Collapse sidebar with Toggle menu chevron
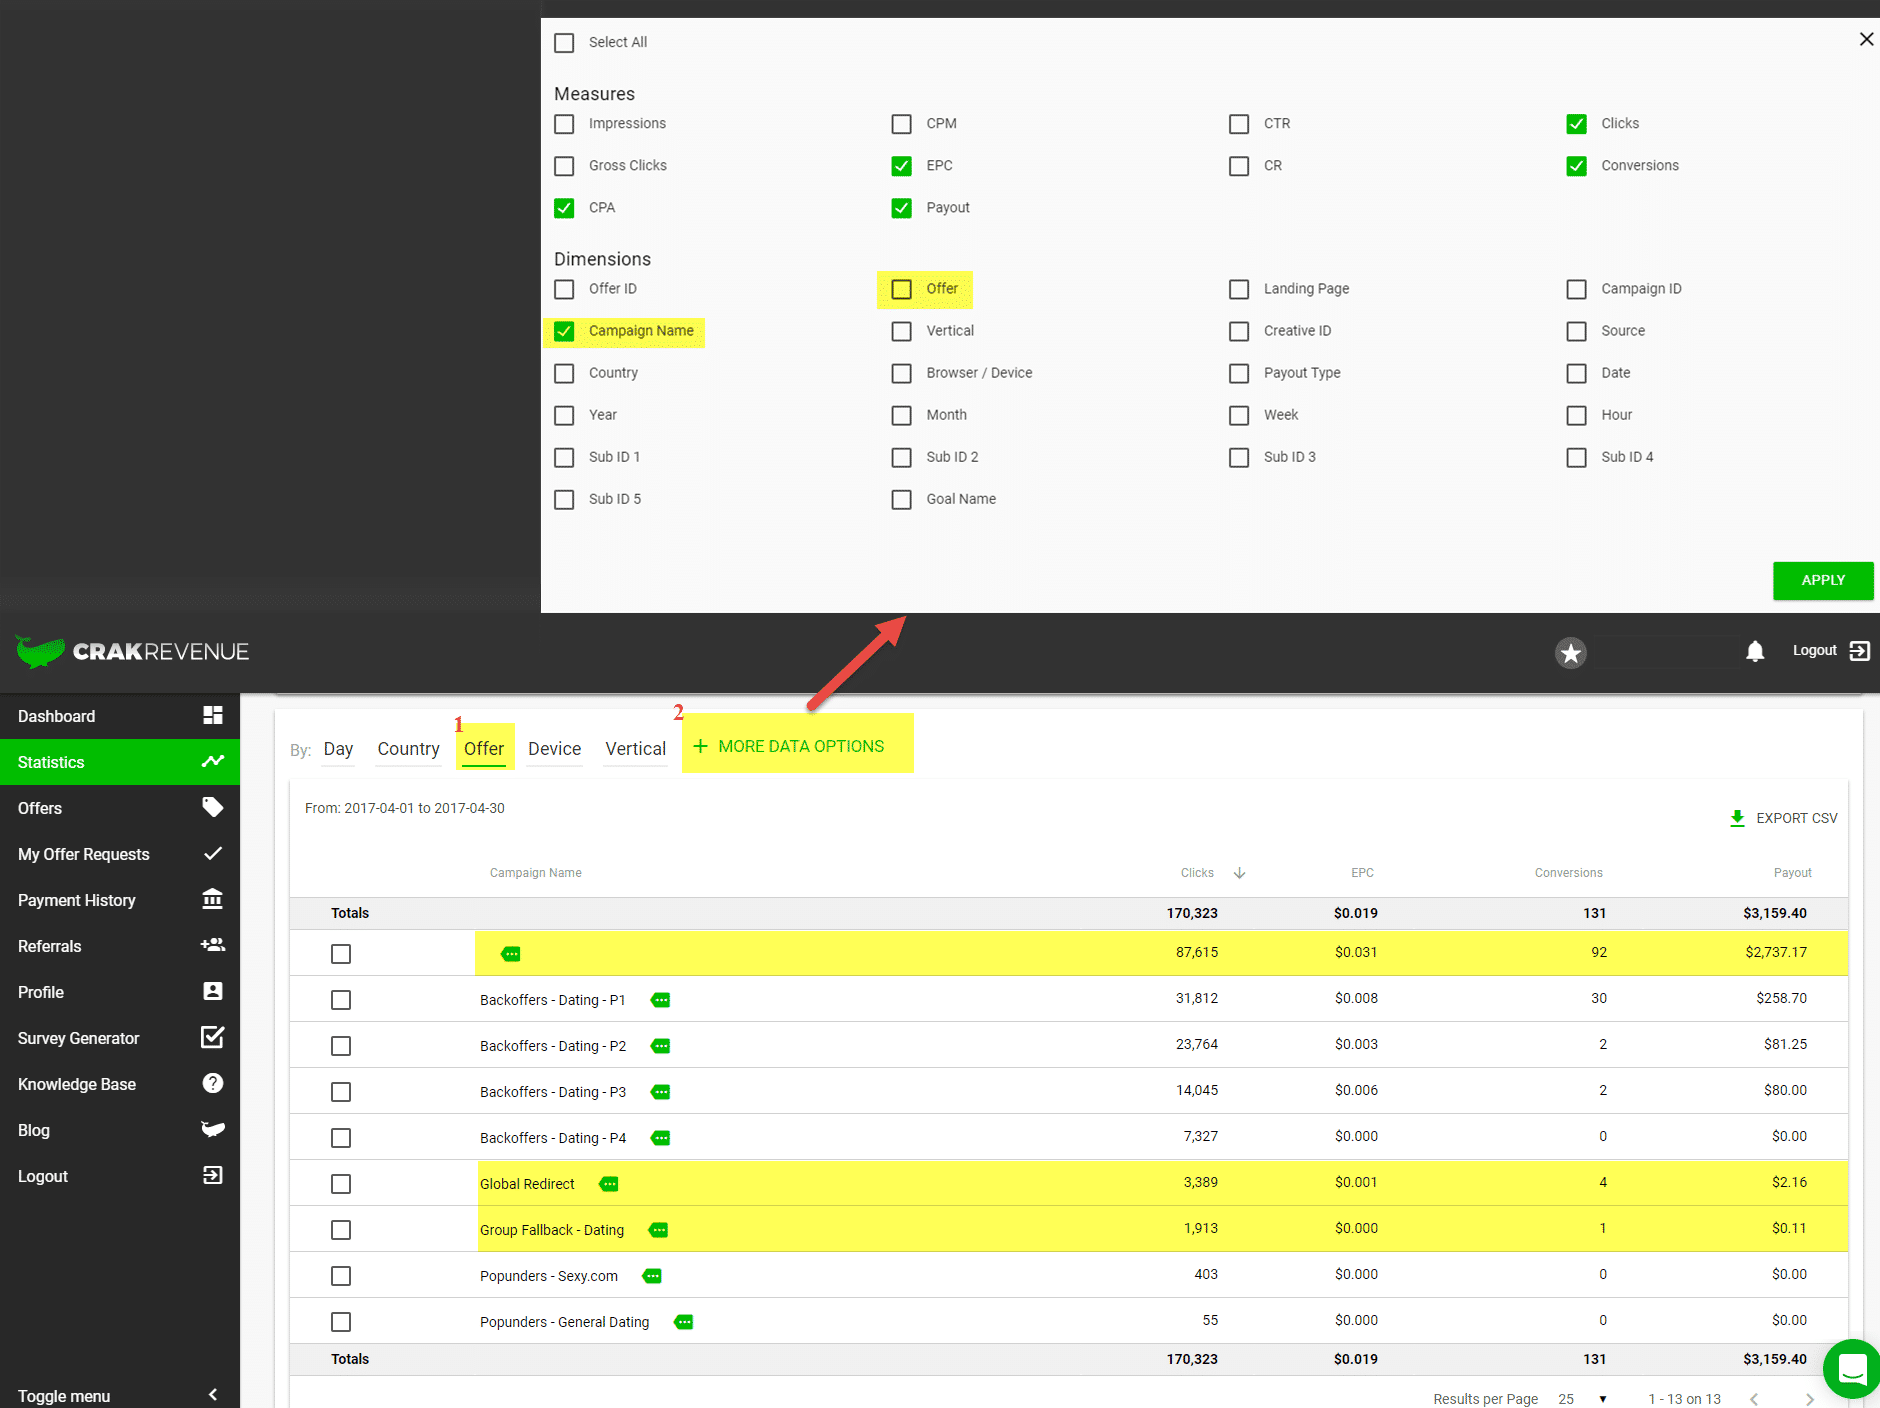The image size is (1880, 1408). coord(212,1395)
